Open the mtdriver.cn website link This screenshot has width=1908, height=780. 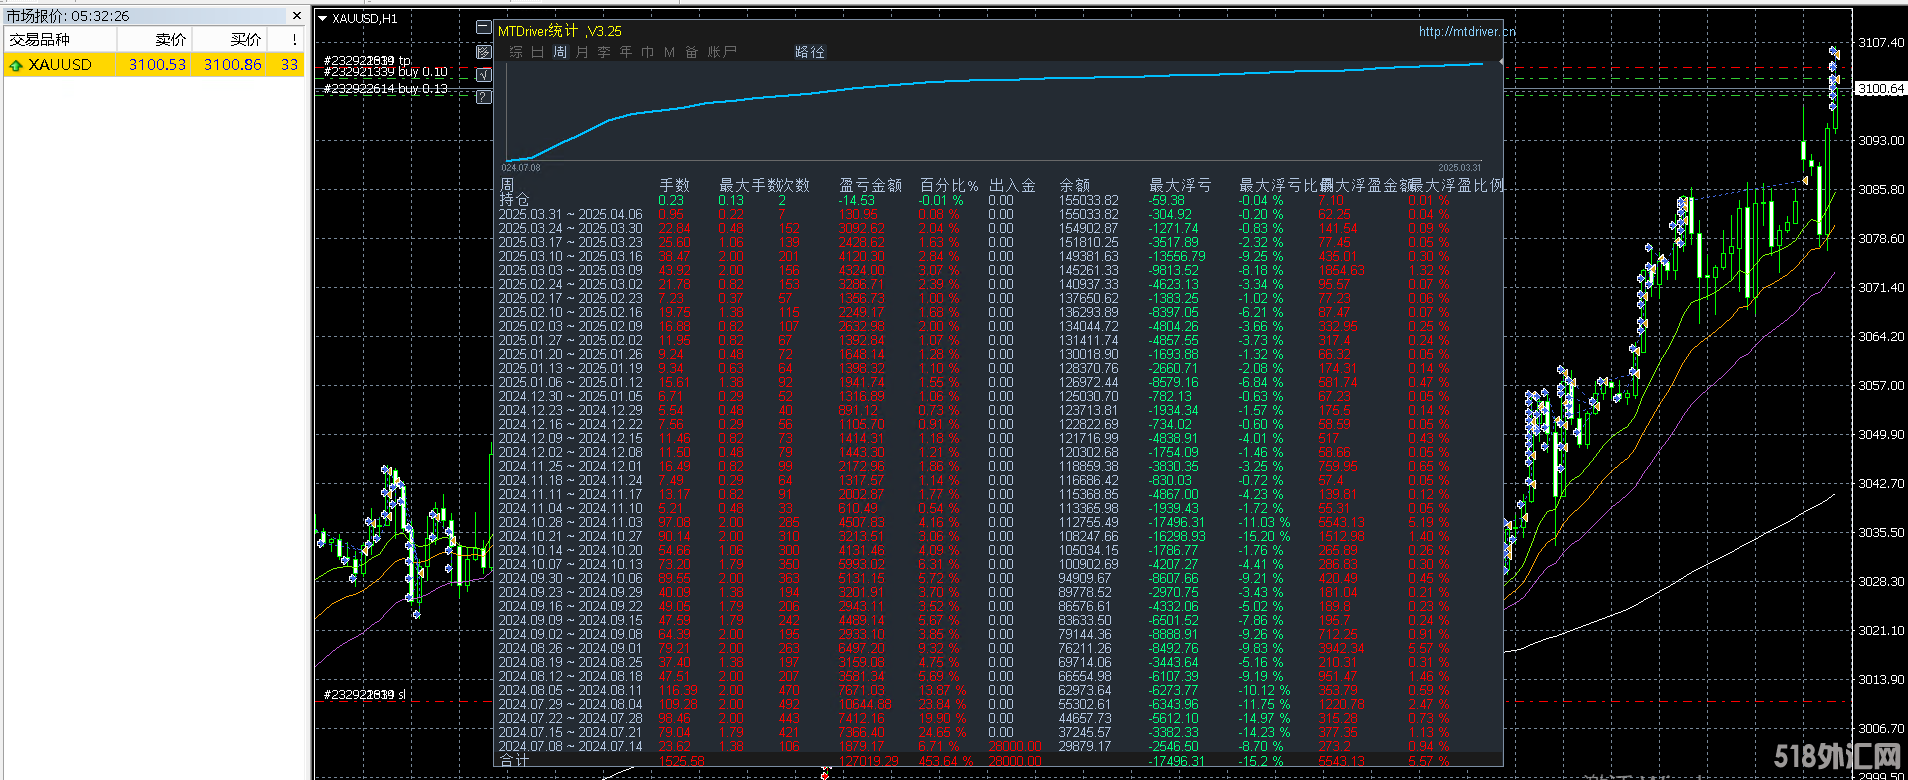[1466, 31]
